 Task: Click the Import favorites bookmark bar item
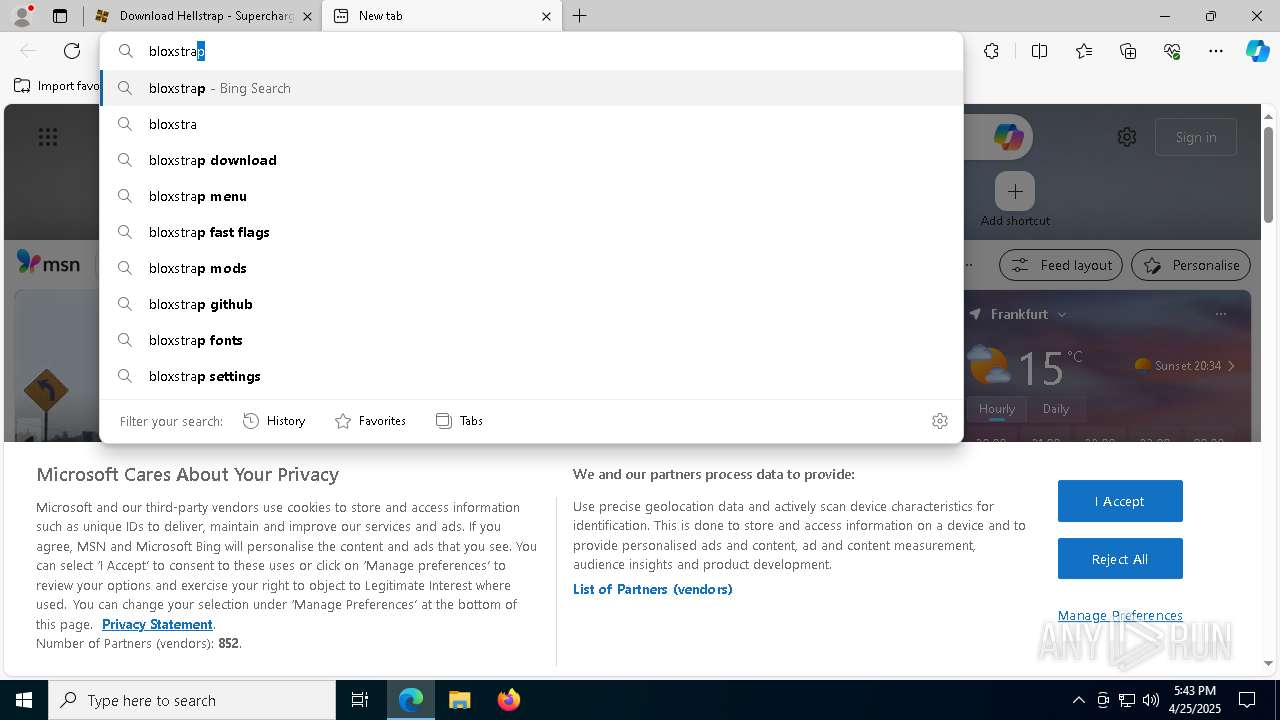(x=57, y=86)
